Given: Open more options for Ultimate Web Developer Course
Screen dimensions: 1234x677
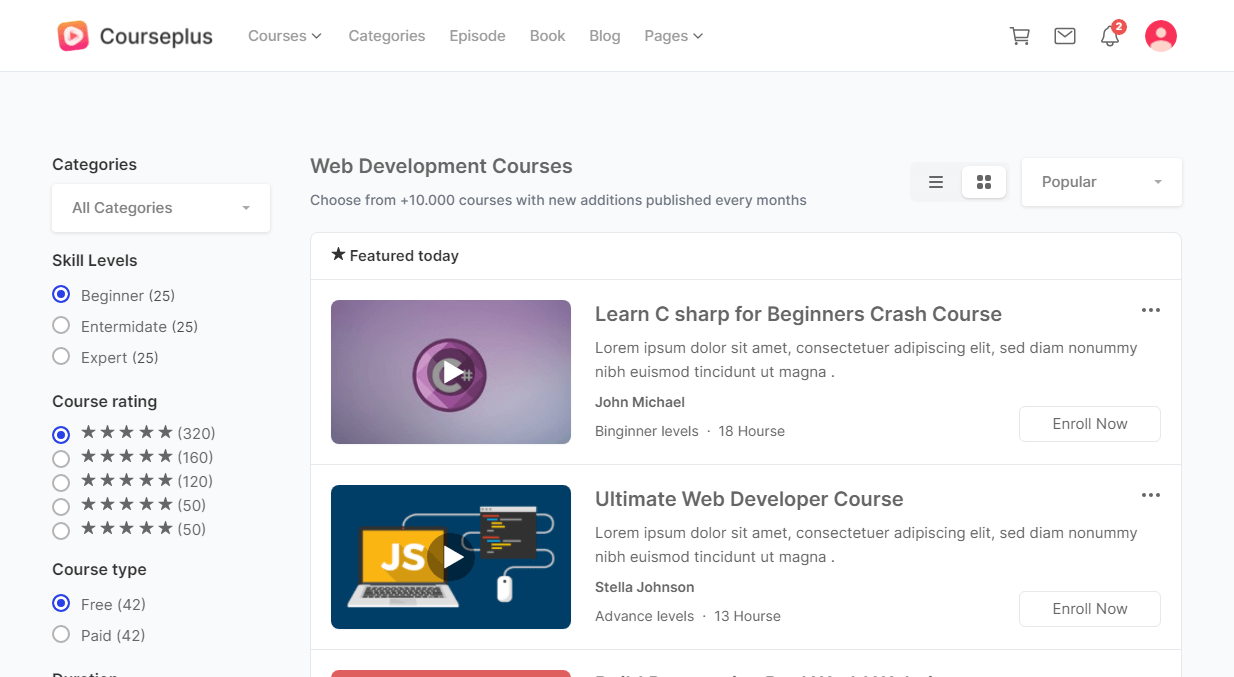Looking at the screenshot, I should pos(1150,495).
